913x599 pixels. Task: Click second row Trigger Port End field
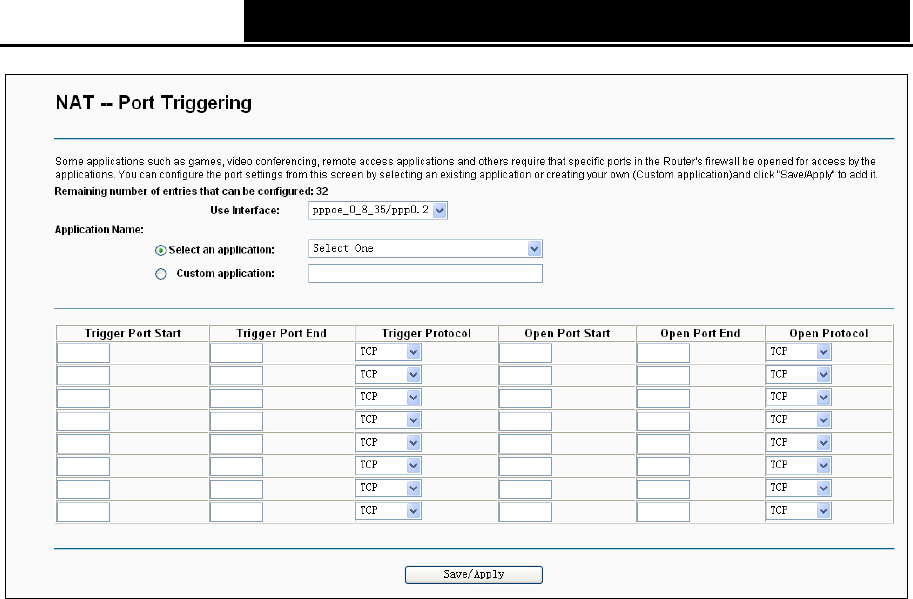coord(236,375)
